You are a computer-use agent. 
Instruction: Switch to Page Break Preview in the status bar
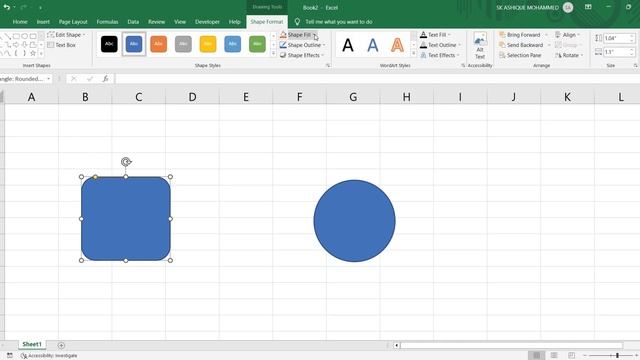click(571, 356)
